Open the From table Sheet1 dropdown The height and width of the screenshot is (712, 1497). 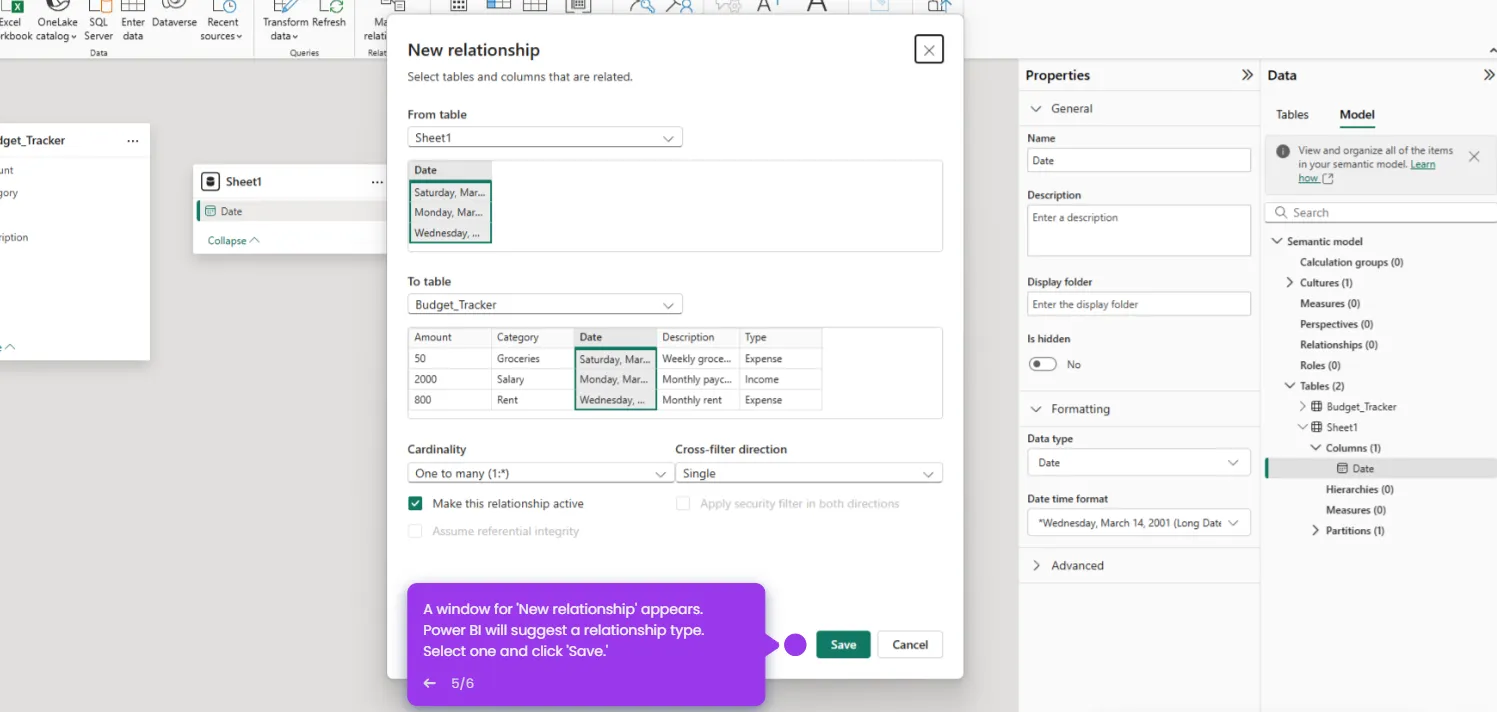point(545,138)
